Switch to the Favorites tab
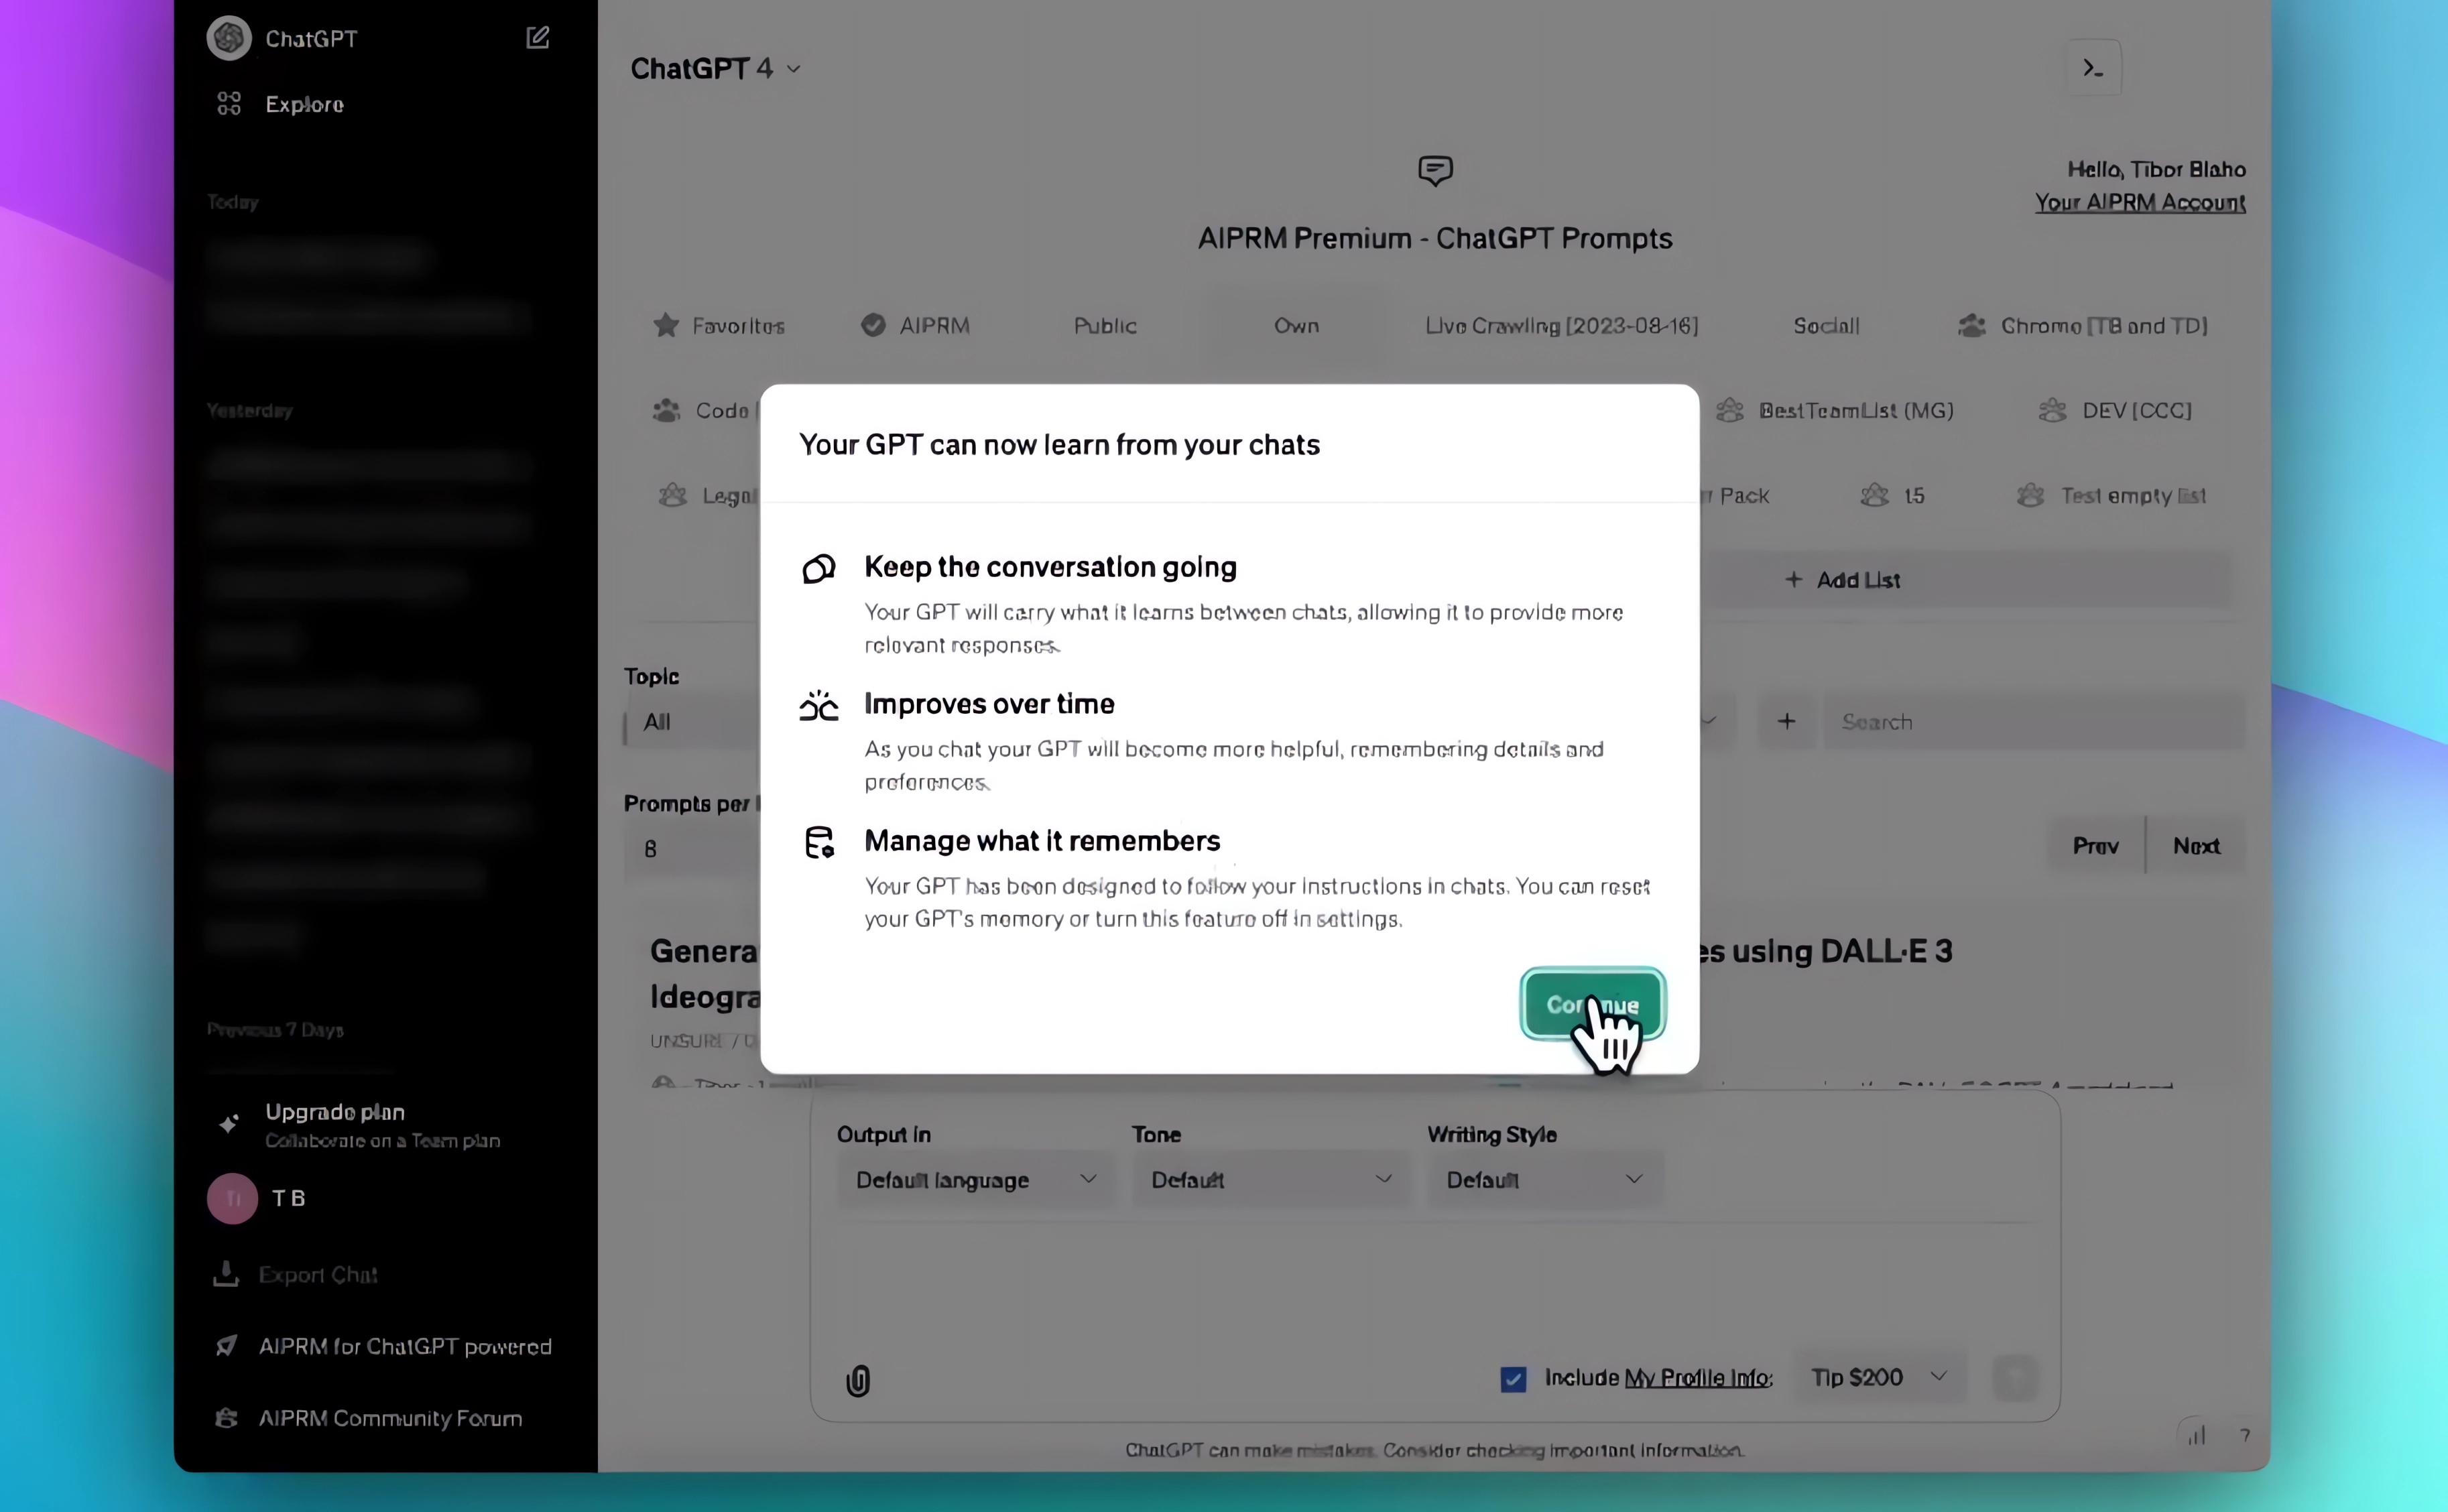The width and height of the screenshot is (2448, 1512). [719, 326]
